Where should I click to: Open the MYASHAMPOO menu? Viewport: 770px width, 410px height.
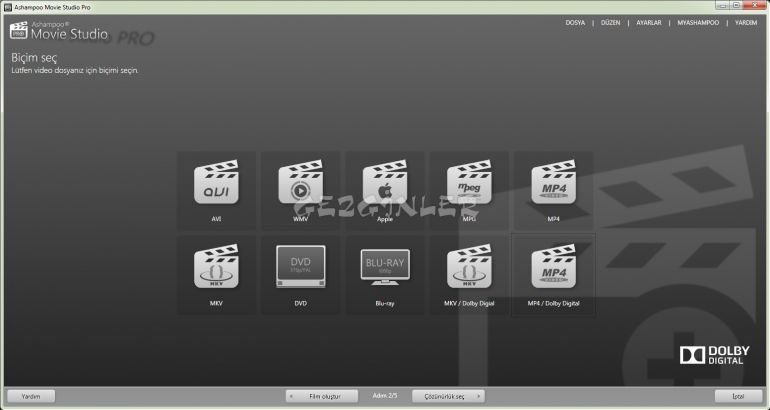[698, 23]
